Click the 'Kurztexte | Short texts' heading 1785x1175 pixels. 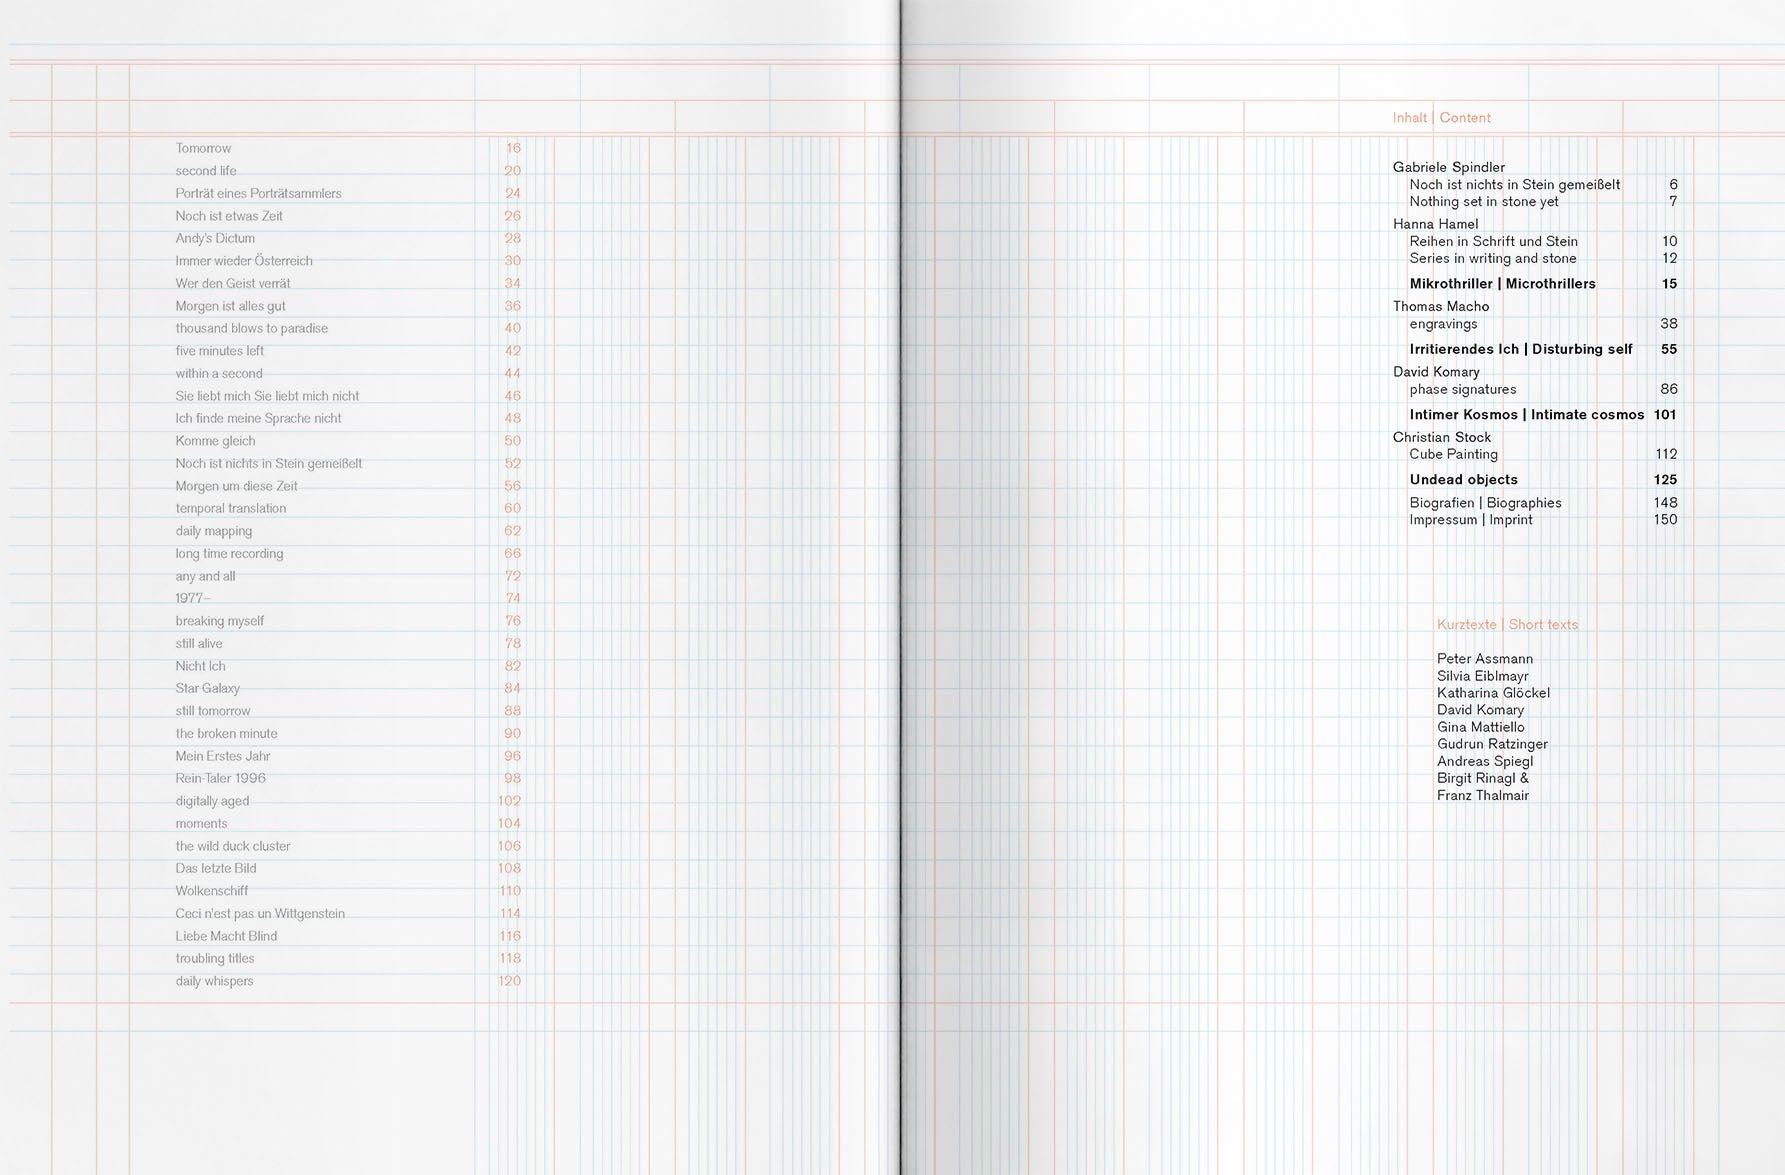(x=1507, y=625)
